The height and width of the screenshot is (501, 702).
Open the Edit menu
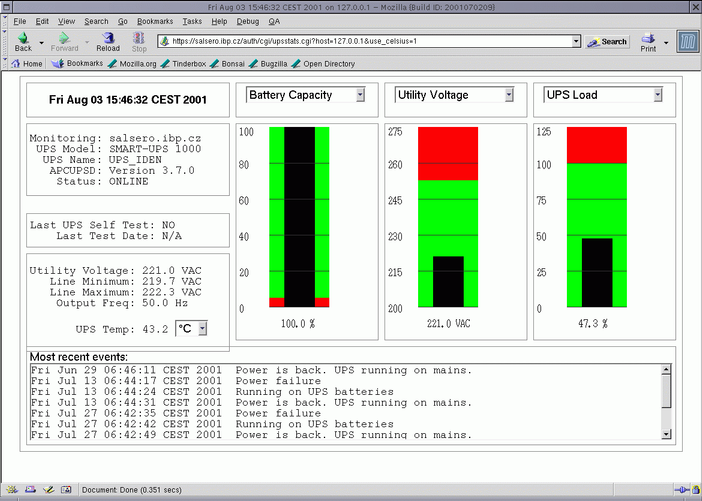pos(42,21)
